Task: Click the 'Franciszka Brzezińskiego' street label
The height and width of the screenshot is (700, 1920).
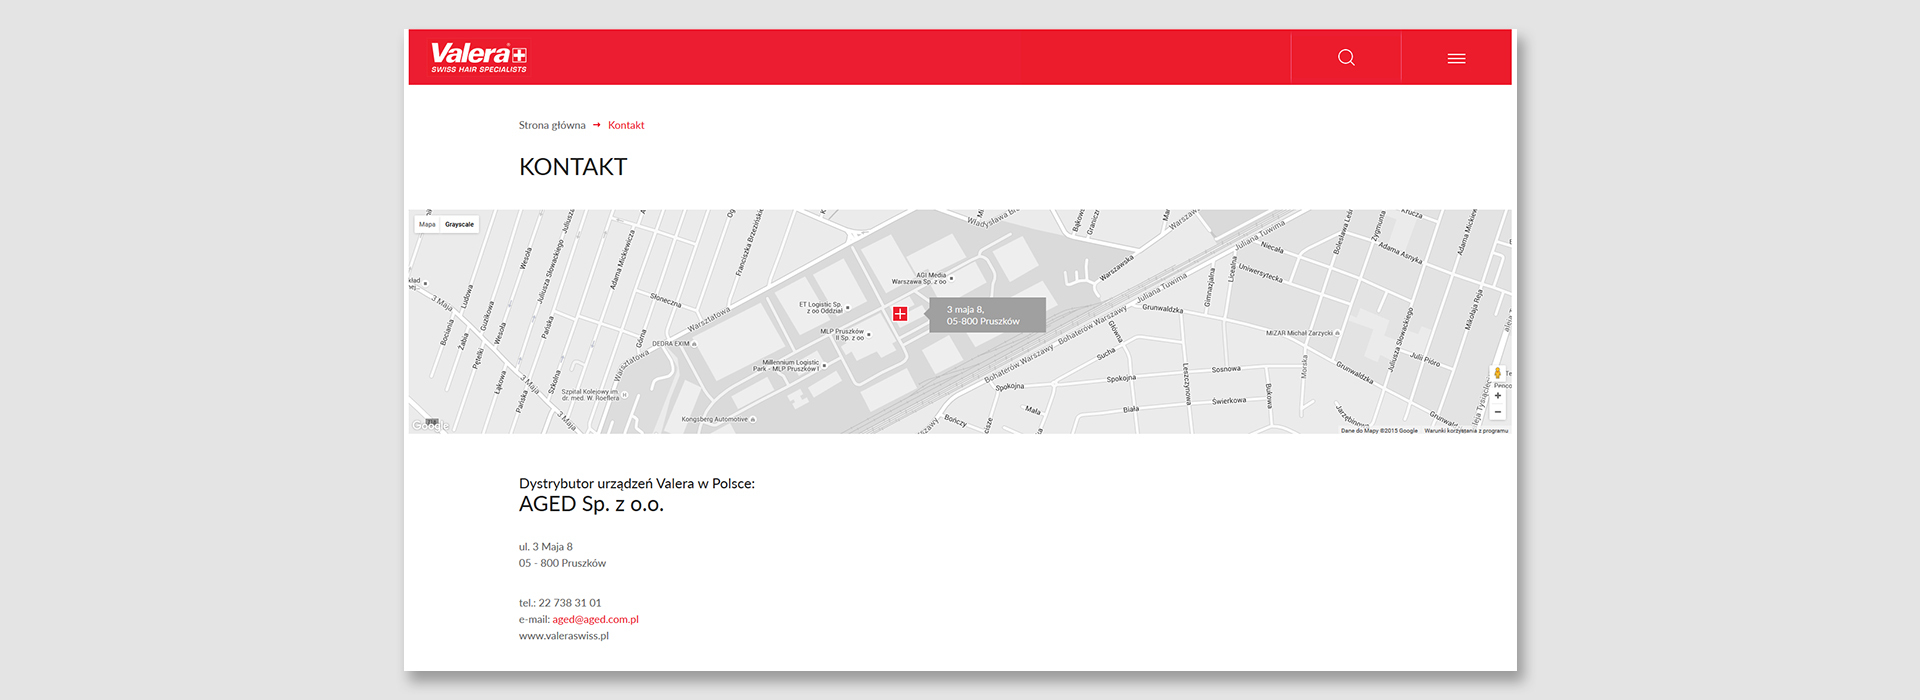Action: coord(749,242)
